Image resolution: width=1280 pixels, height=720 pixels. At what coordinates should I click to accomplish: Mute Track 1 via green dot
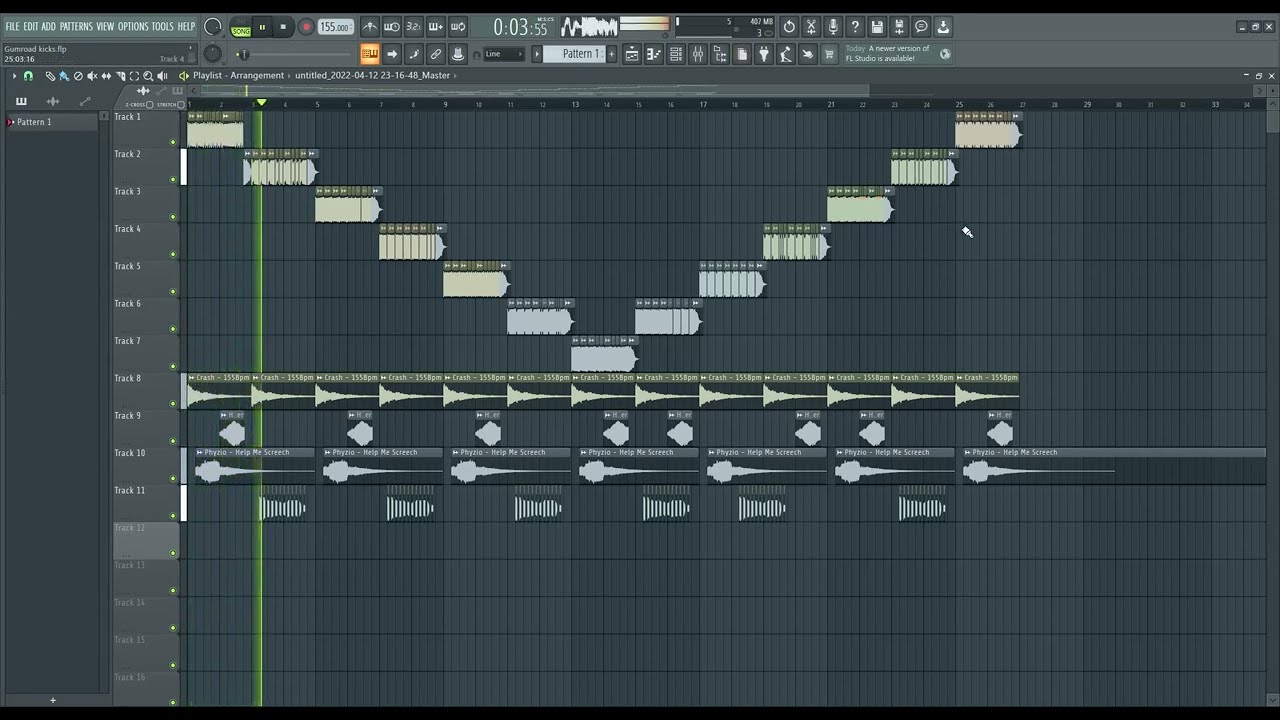click(173, 143)
